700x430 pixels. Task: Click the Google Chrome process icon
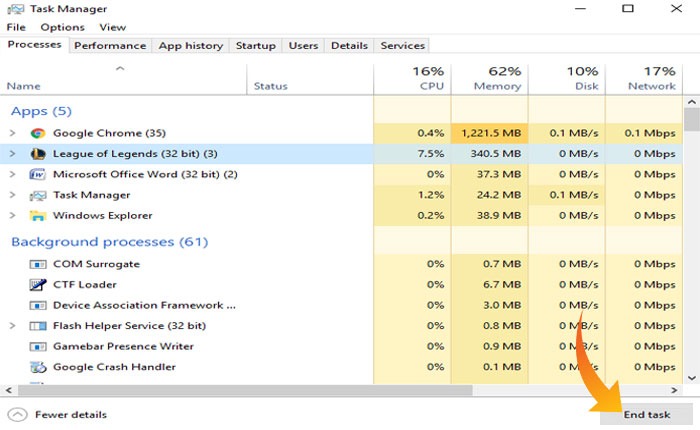tap(38, 133)
